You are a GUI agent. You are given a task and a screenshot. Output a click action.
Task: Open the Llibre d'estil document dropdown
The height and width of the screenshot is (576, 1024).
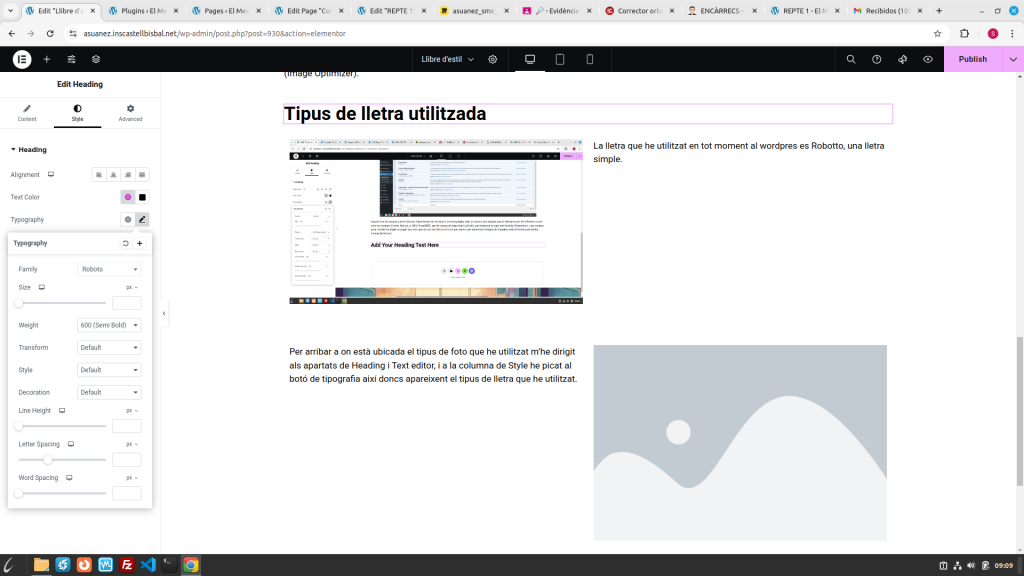click(x=447, y=59)
